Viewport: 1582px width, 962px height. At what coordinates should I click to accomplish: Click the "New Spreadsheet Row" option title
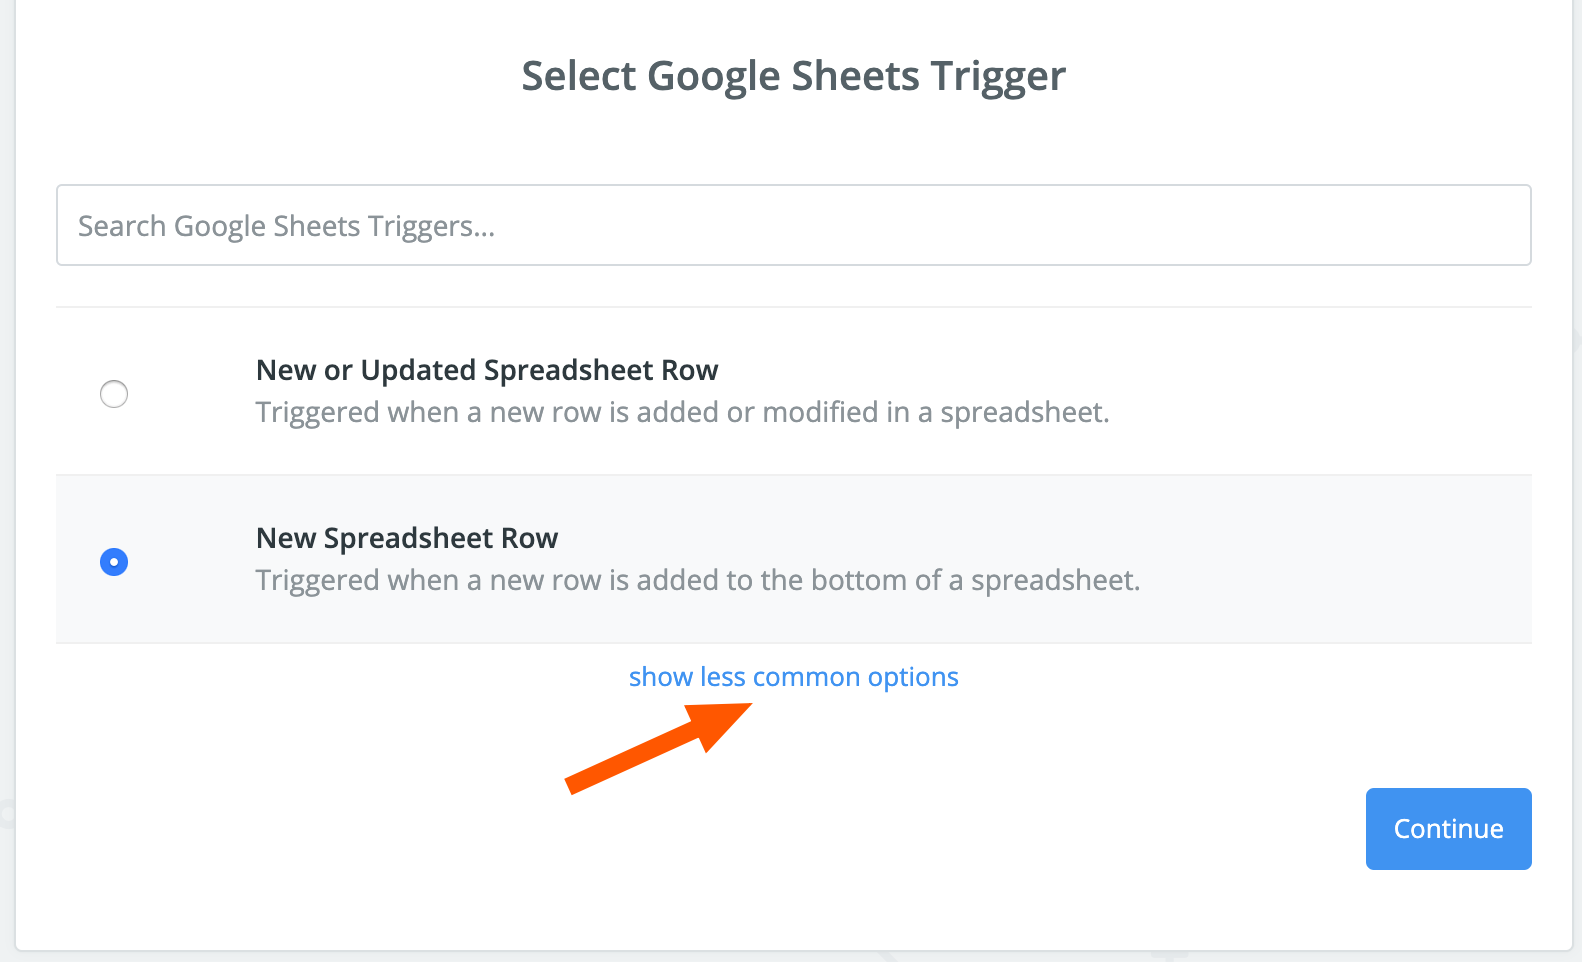coord(407,538)
